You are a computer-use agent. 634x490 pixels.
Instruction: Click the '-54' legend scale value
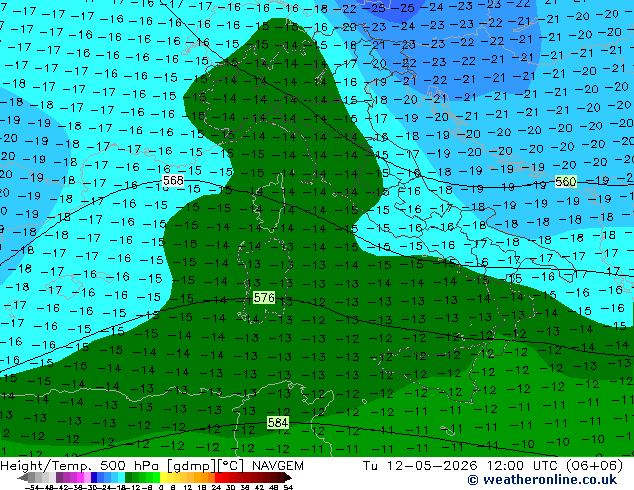click(x=32, y=488)
